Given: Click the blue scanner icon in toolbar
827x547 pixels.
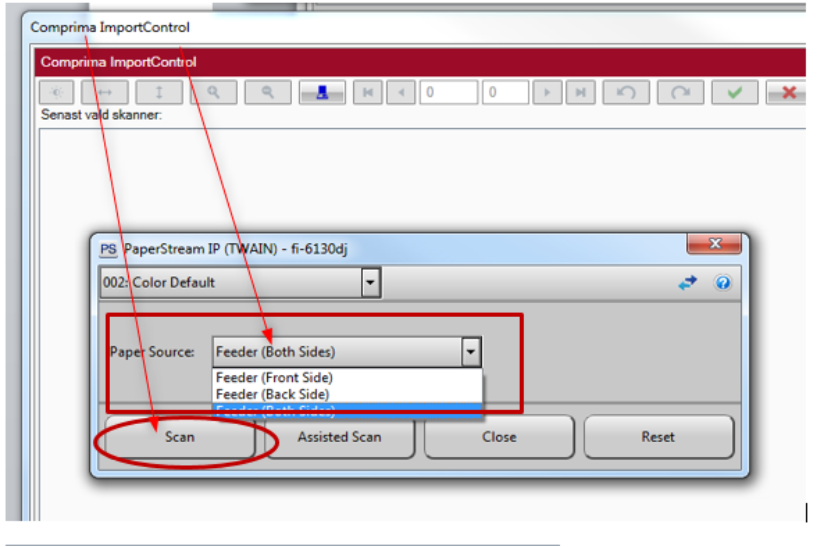Looking at the screenshot, I should [323, 92].
